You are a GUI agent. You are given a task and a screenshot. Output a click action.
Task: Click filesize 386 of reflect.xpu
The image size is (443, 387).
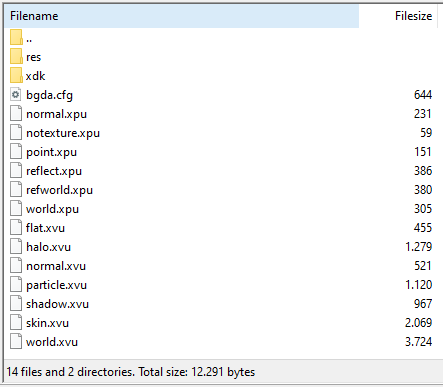423,171
